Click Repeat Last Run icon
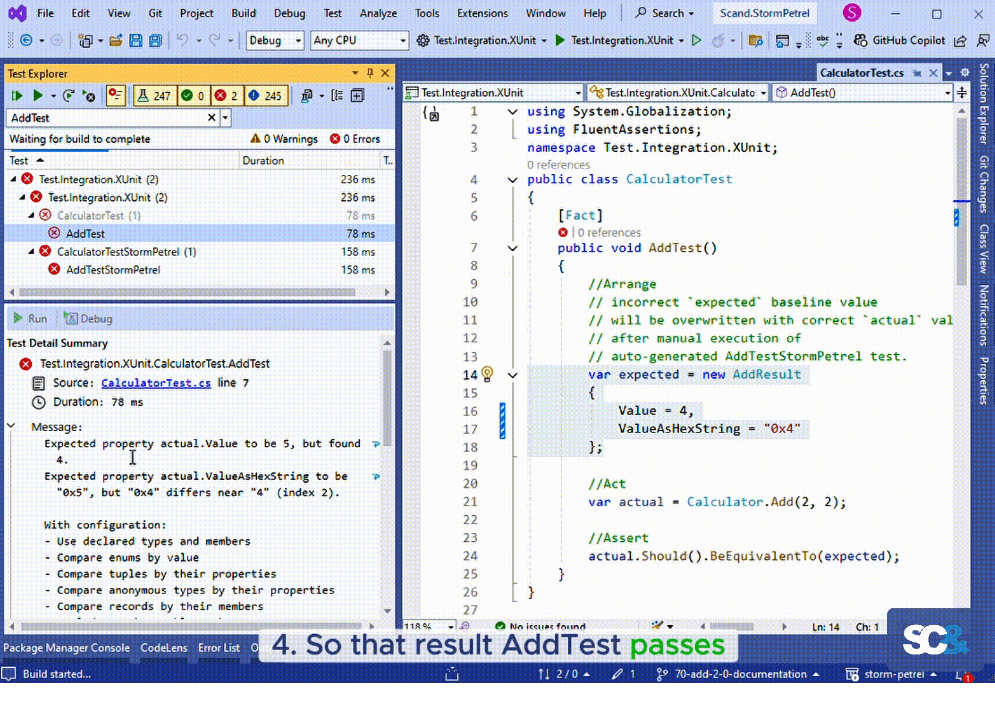 (x=68, y=96)
